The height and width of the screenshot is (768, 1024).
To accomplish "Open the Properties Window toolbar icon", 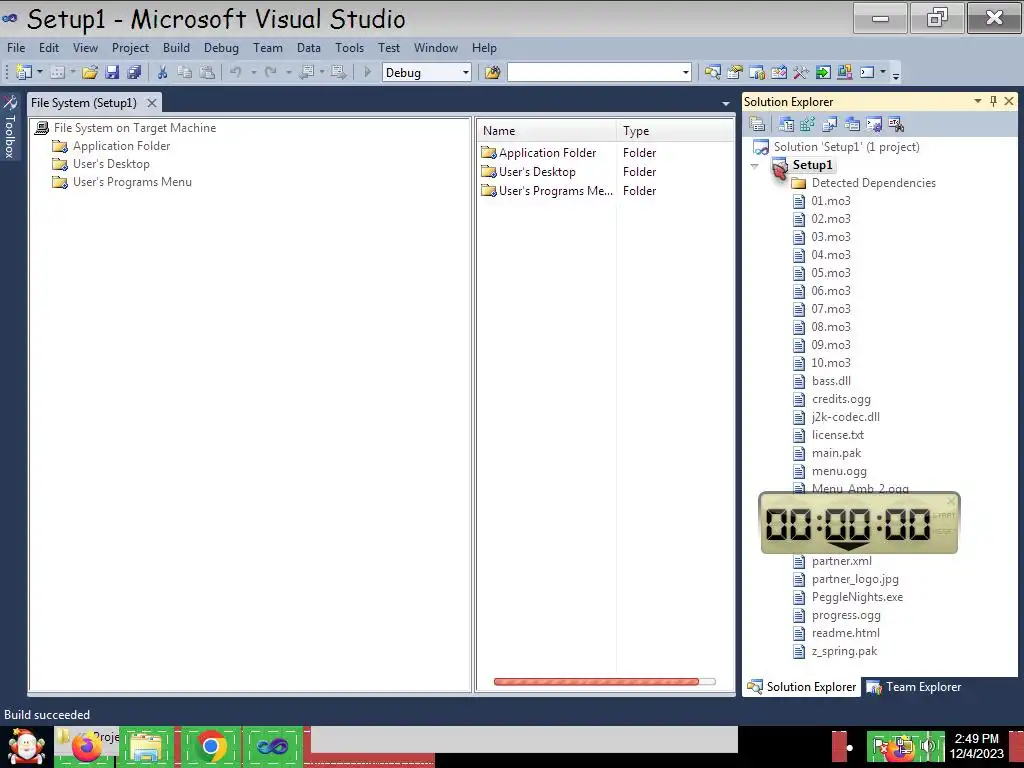I will click(x=735, y=72).
